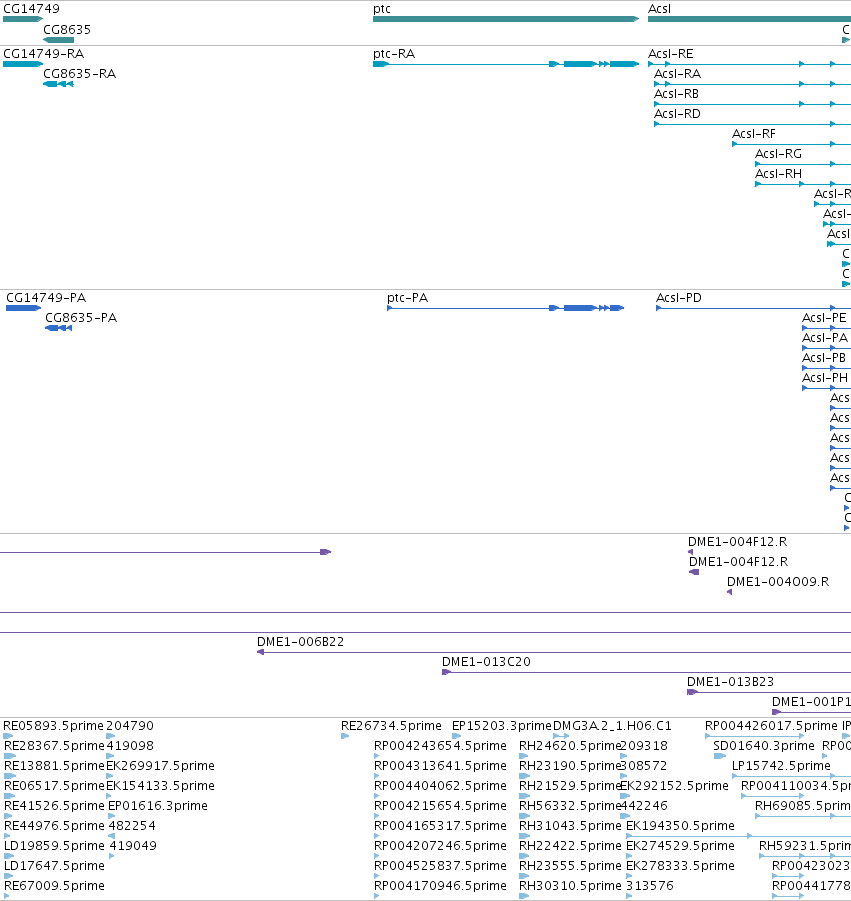851x901 pixels.
Task: Select the Acsl-PE protein label
Action: [x=824, y=318]
